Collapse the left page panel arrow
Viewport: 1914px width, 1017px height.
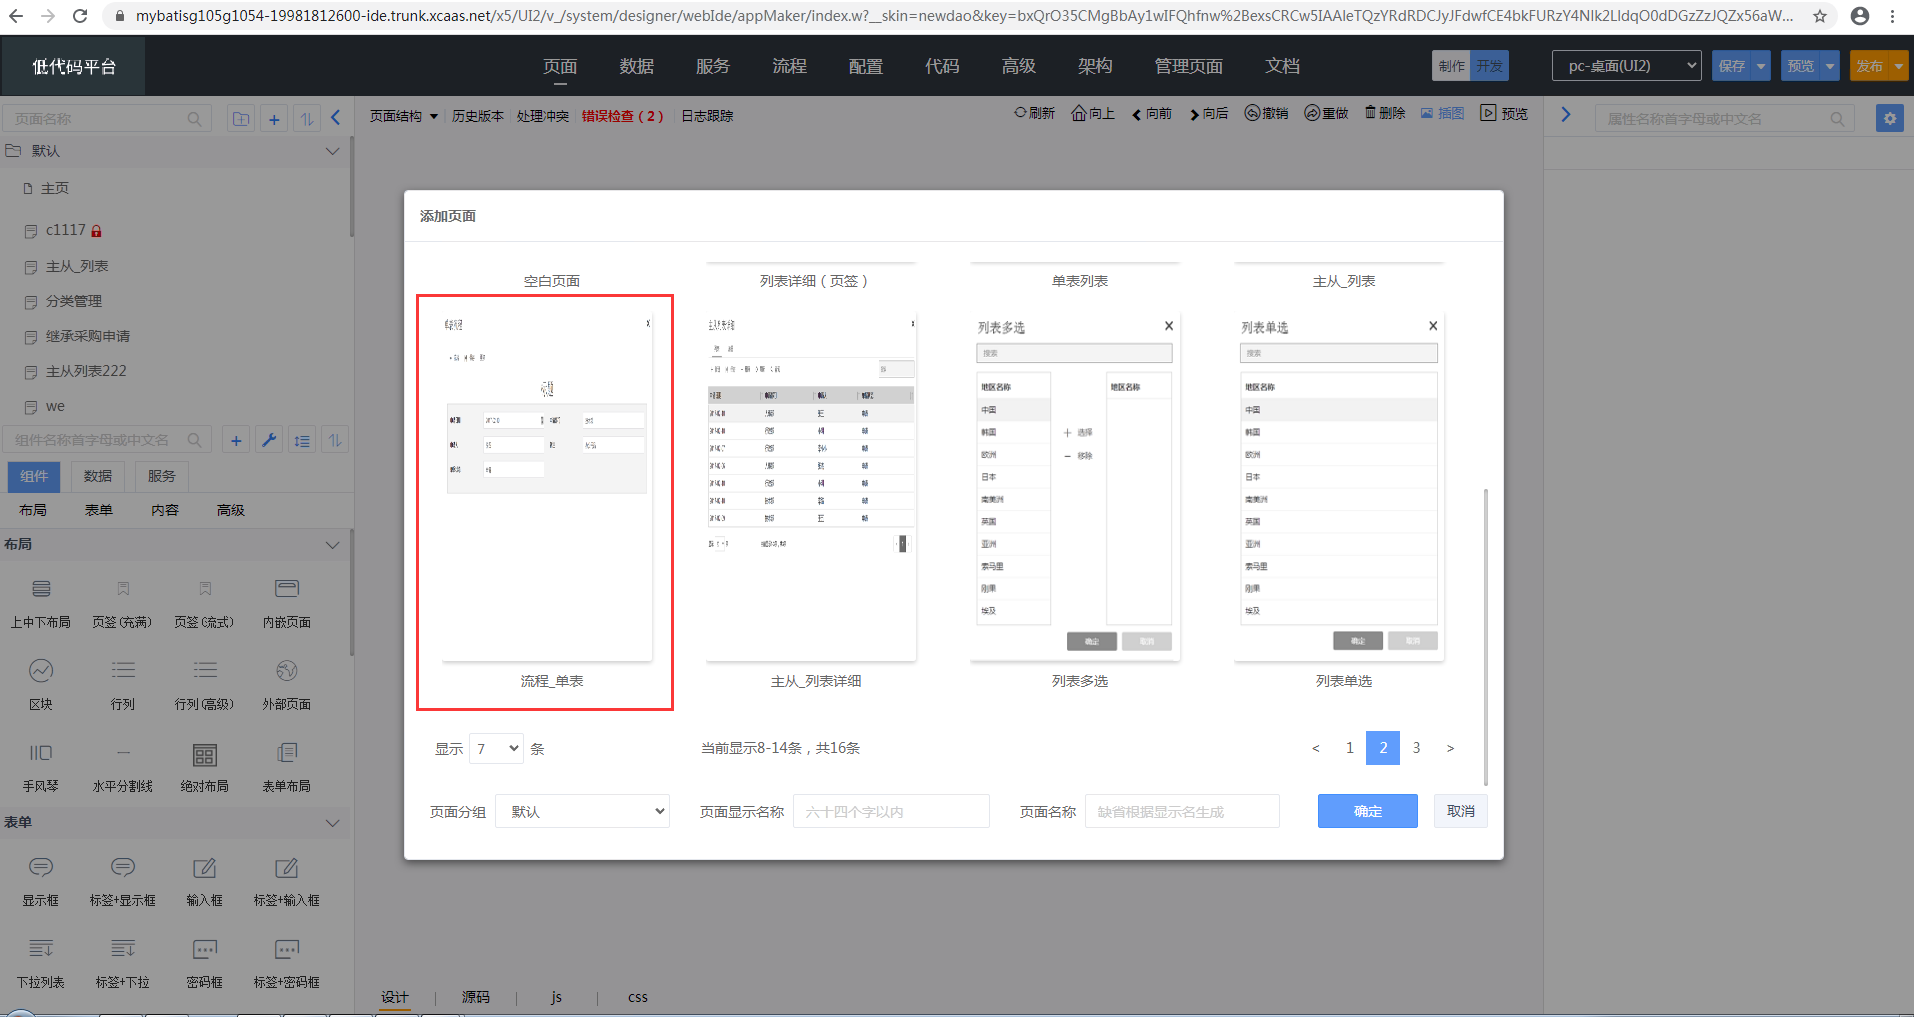[x=336, y=118]
